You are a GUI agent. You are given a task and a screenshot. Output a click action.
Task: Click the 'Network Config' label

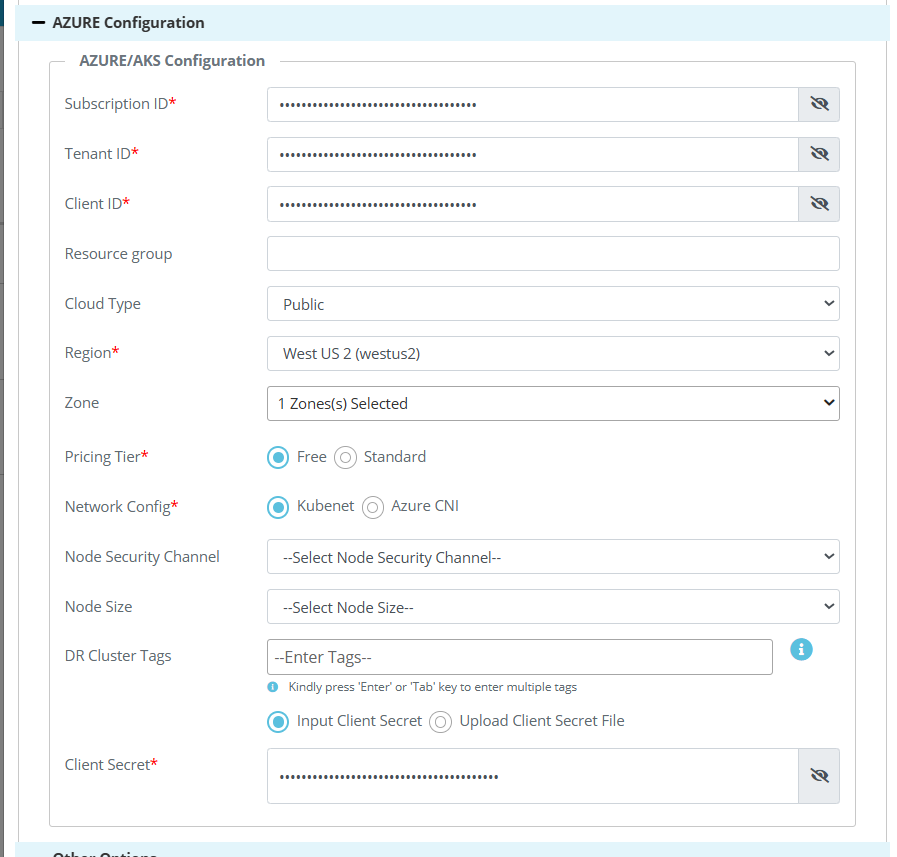click(x=121, y=506)
